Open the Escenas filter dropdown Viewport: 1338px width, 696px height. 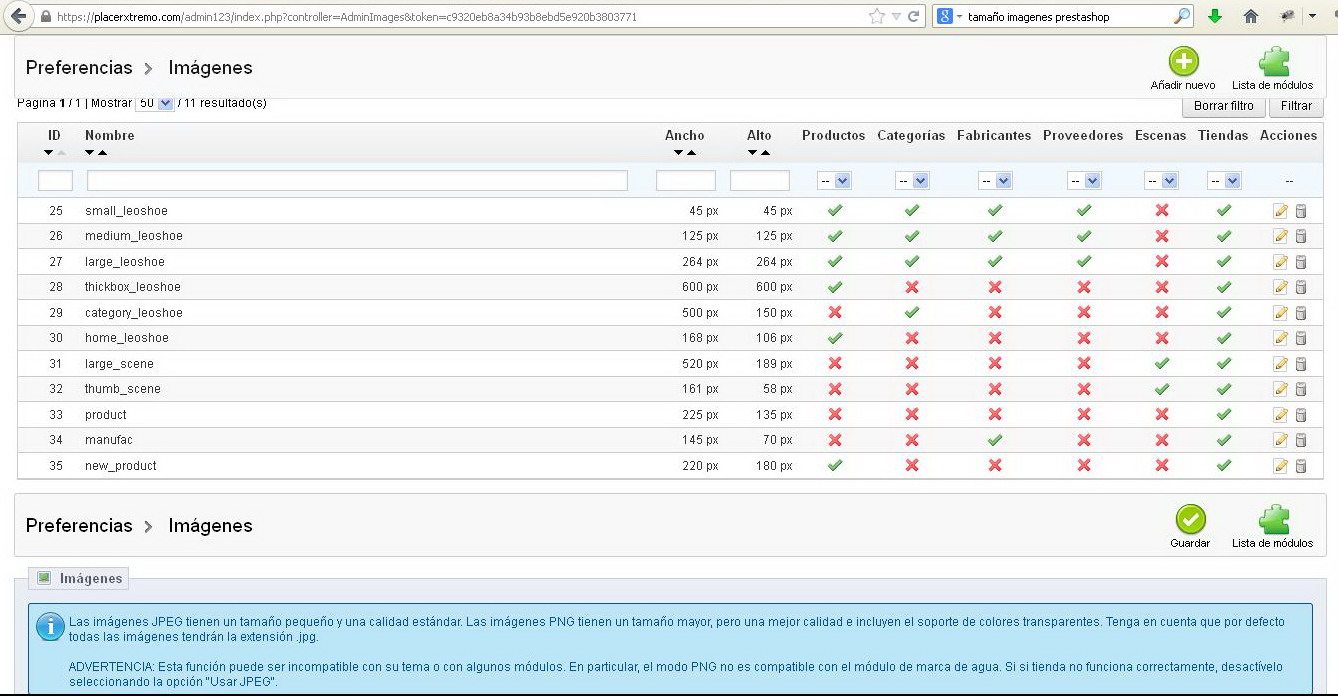pos(1161,181)
